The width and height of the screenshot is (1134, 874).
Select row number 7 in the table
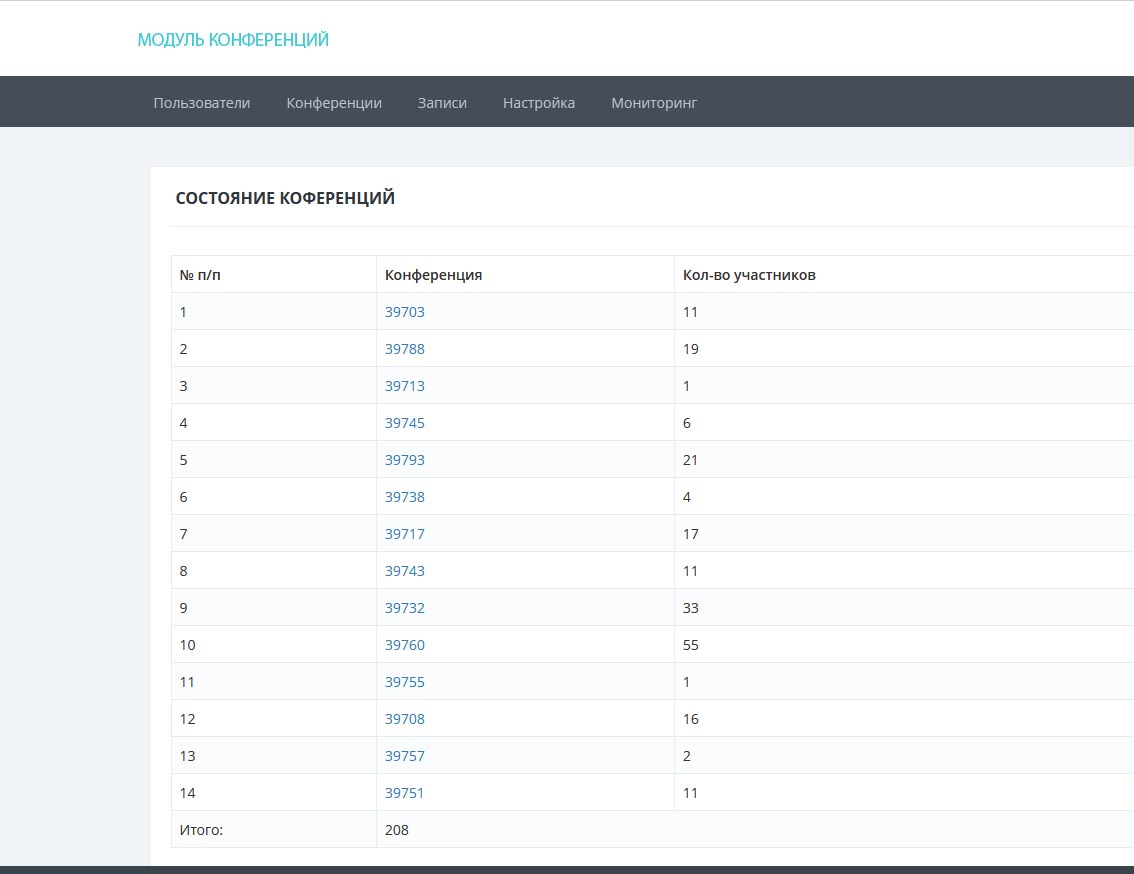click(183, 534)
